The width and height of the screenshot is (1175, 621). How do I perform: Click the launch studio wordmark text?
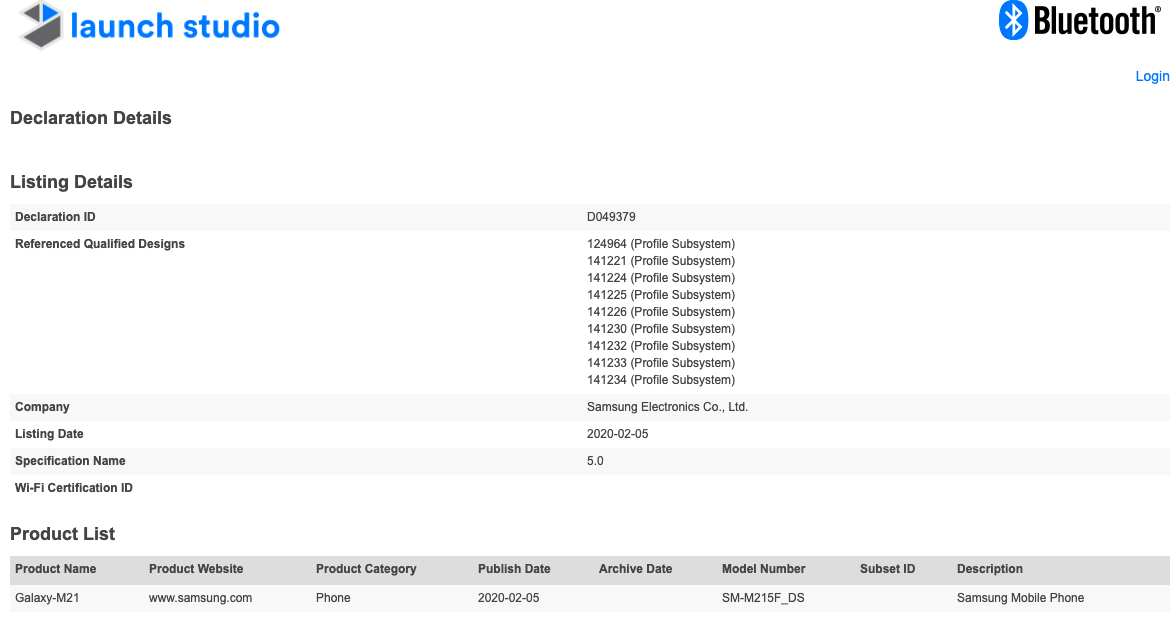(175, 26)
